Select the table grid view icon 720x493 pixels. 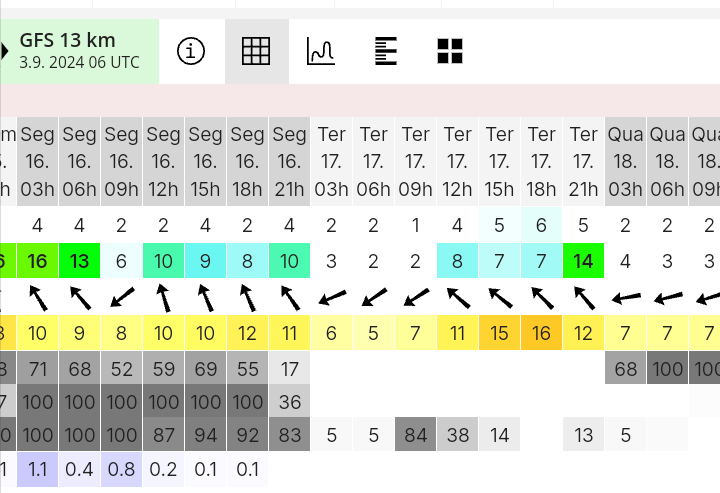[x=256, y=51]
